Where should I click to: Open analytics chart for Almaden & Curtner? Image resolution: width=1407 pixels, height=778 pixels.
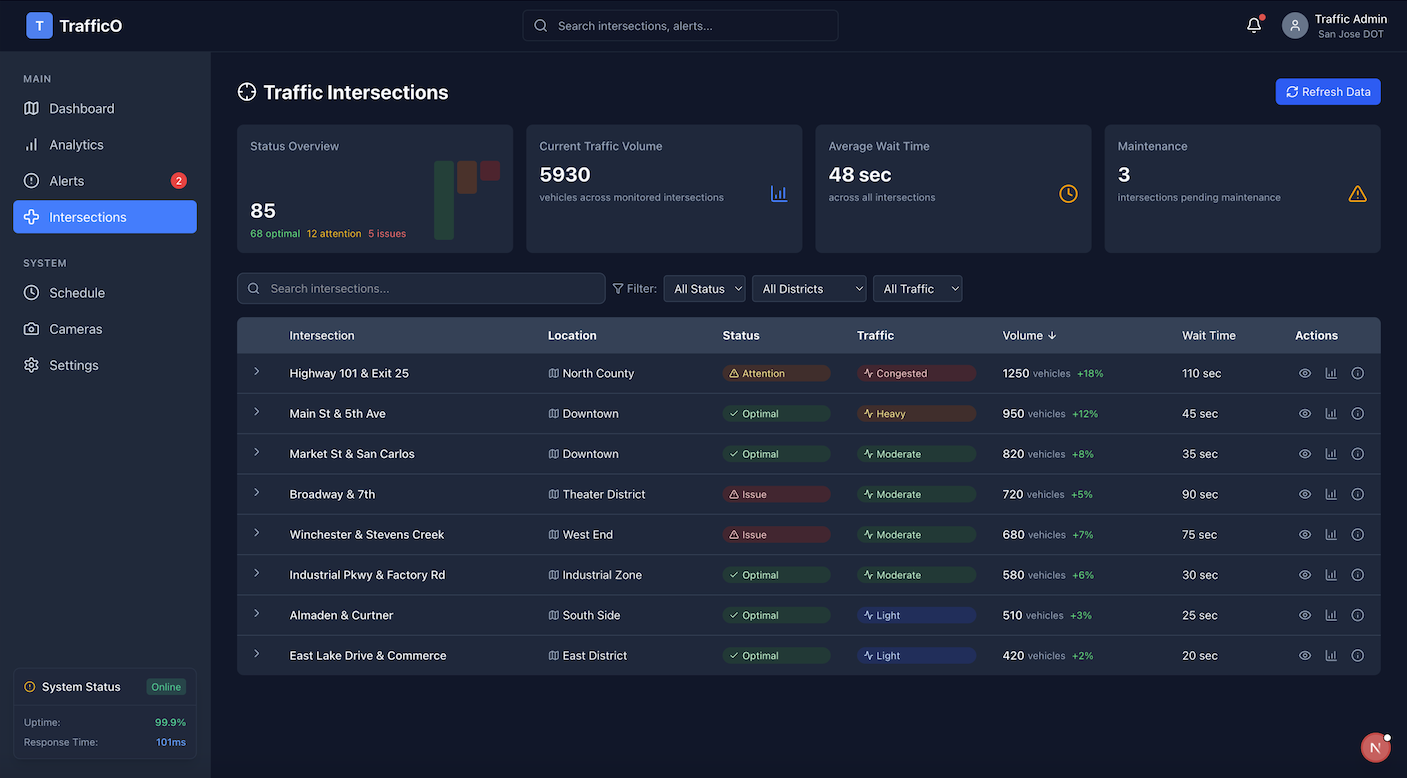1331,615
